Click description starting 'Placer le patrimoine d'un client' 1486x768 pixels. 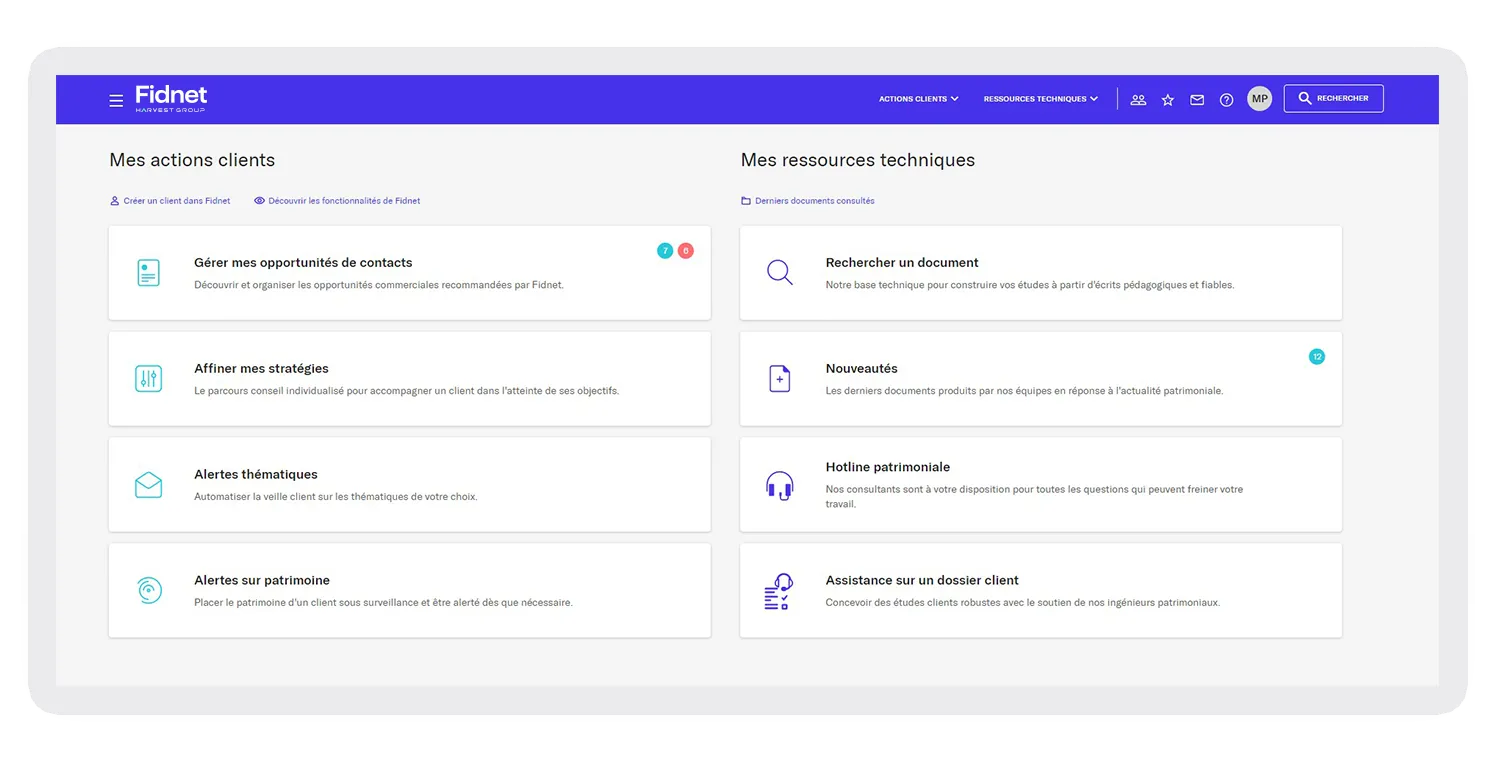(x=383, y=603)
